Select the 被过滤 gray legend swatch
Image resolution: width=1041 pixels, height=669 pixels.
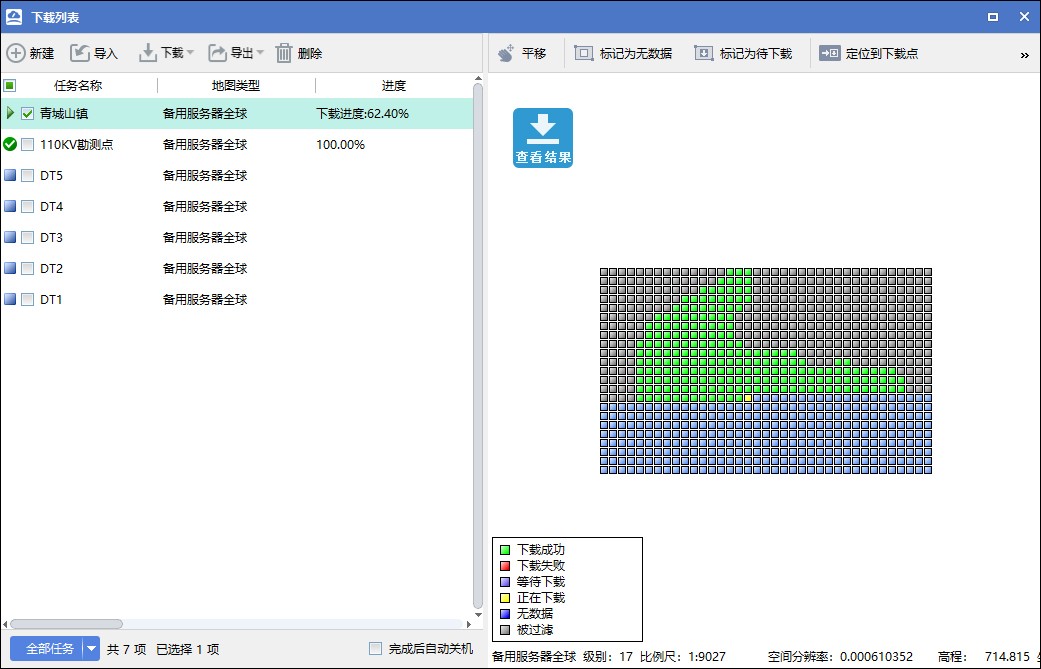tap(505, 630)
